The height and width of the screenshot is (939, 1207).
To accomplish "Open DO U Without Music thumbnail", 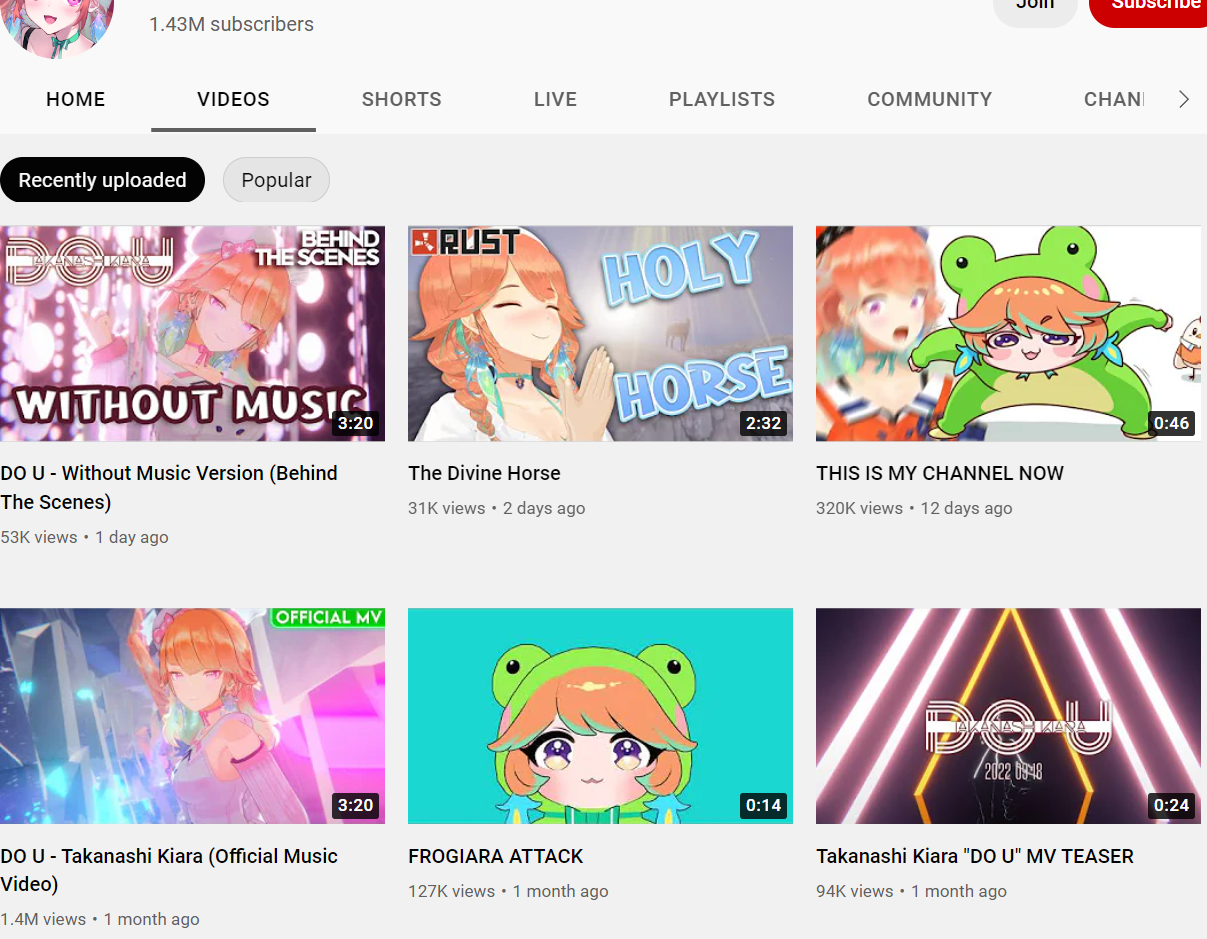I will click(x=192, y=333).
